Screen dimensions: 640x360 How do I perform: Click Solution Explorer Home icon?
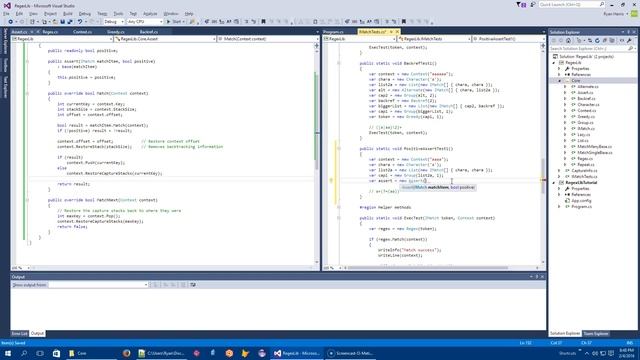tap(568, 41)
